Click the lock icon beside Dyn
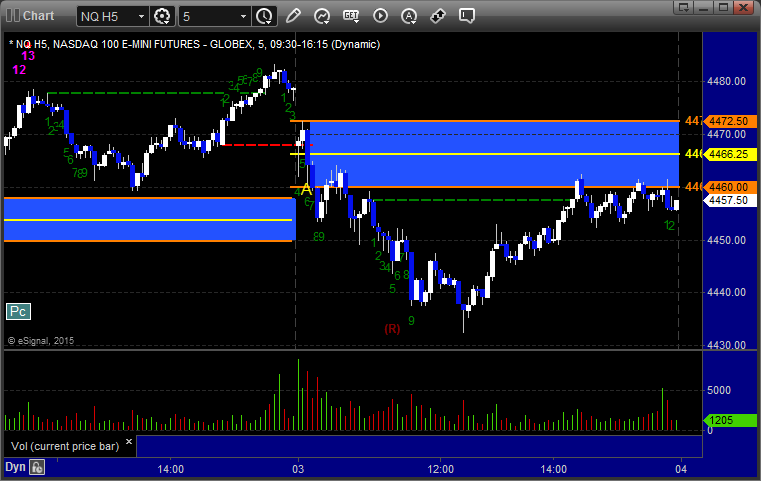This screenshot has height=481, width=761. point(37,467)
